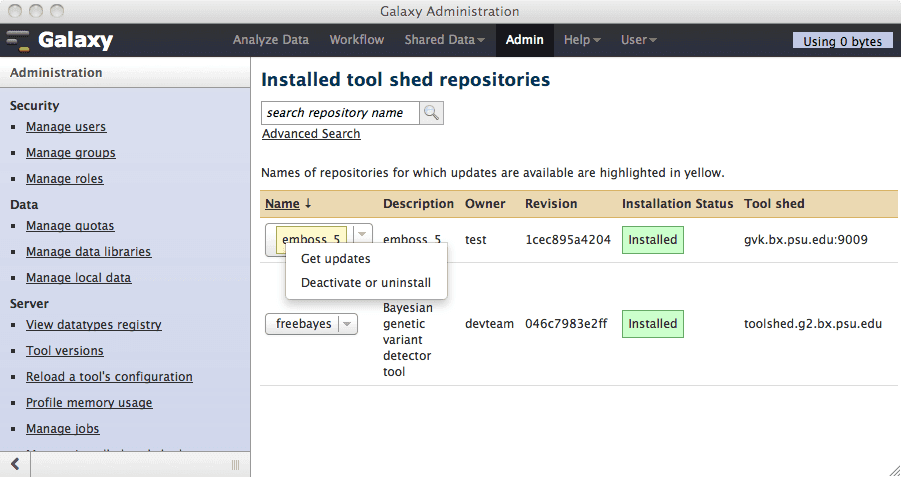Sort by the Name column header
The width and height of the screenshot is (901, 477).
coord(282,204)
